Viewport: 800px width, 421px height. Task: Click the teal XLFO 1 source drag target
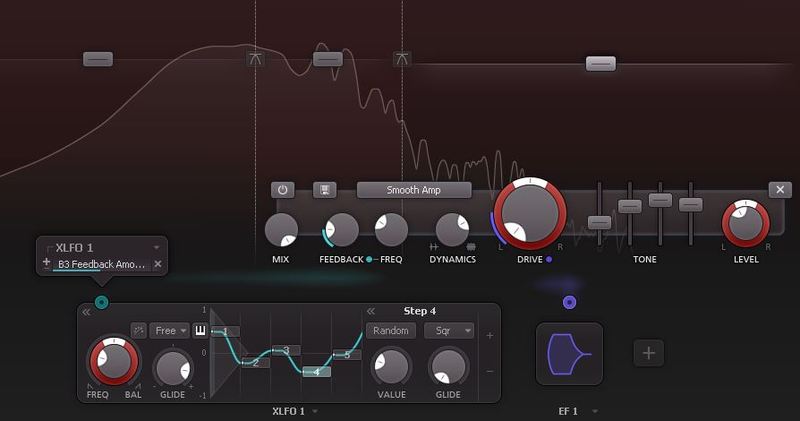[102, 303]
